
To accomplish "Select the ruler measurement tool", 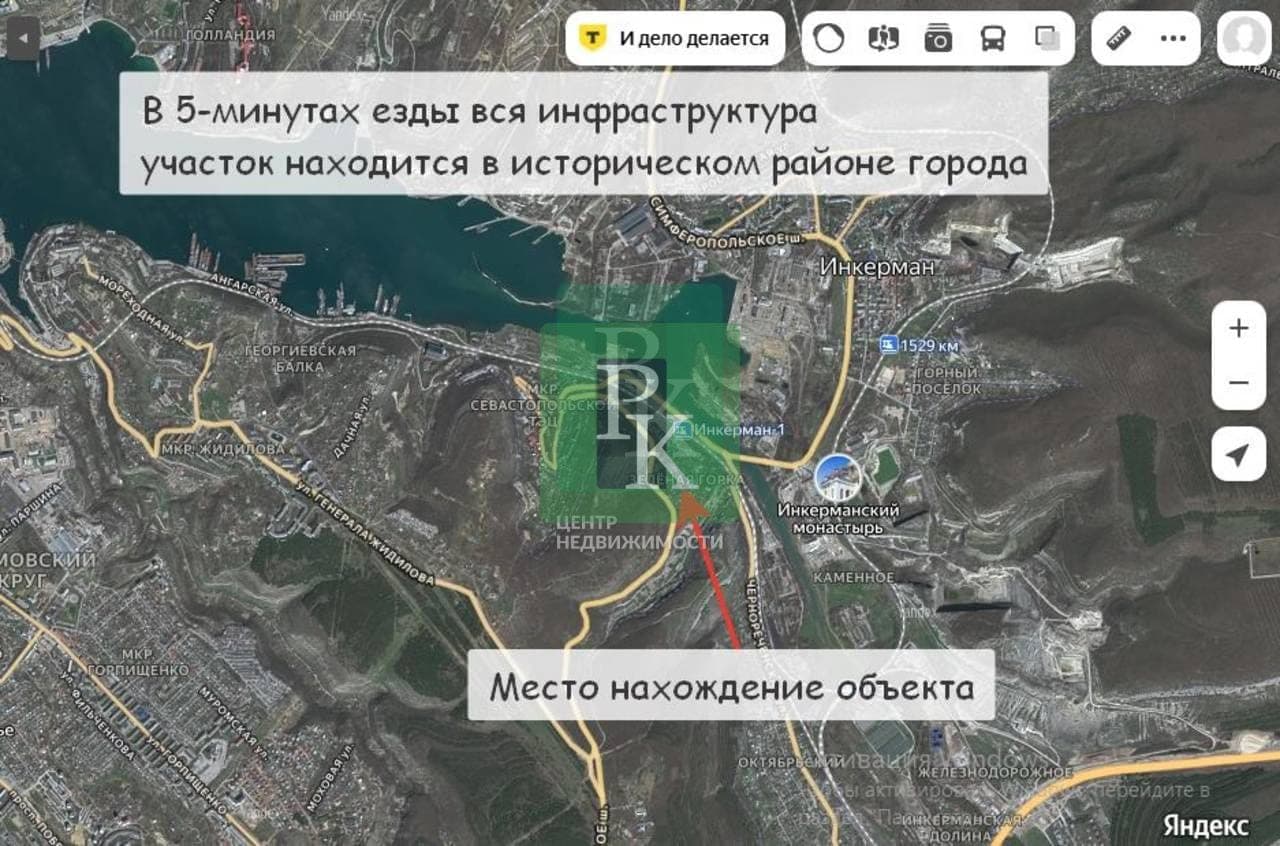I will pyautogui.click(x=1119, y=39).
